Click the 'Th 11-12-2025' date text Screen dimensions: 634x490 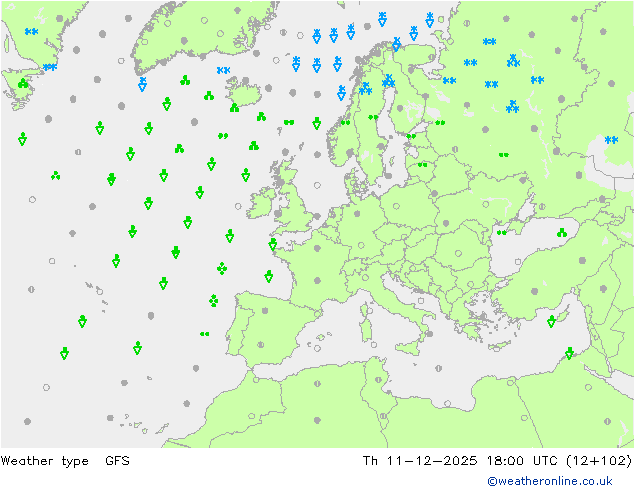pos(420,460)
